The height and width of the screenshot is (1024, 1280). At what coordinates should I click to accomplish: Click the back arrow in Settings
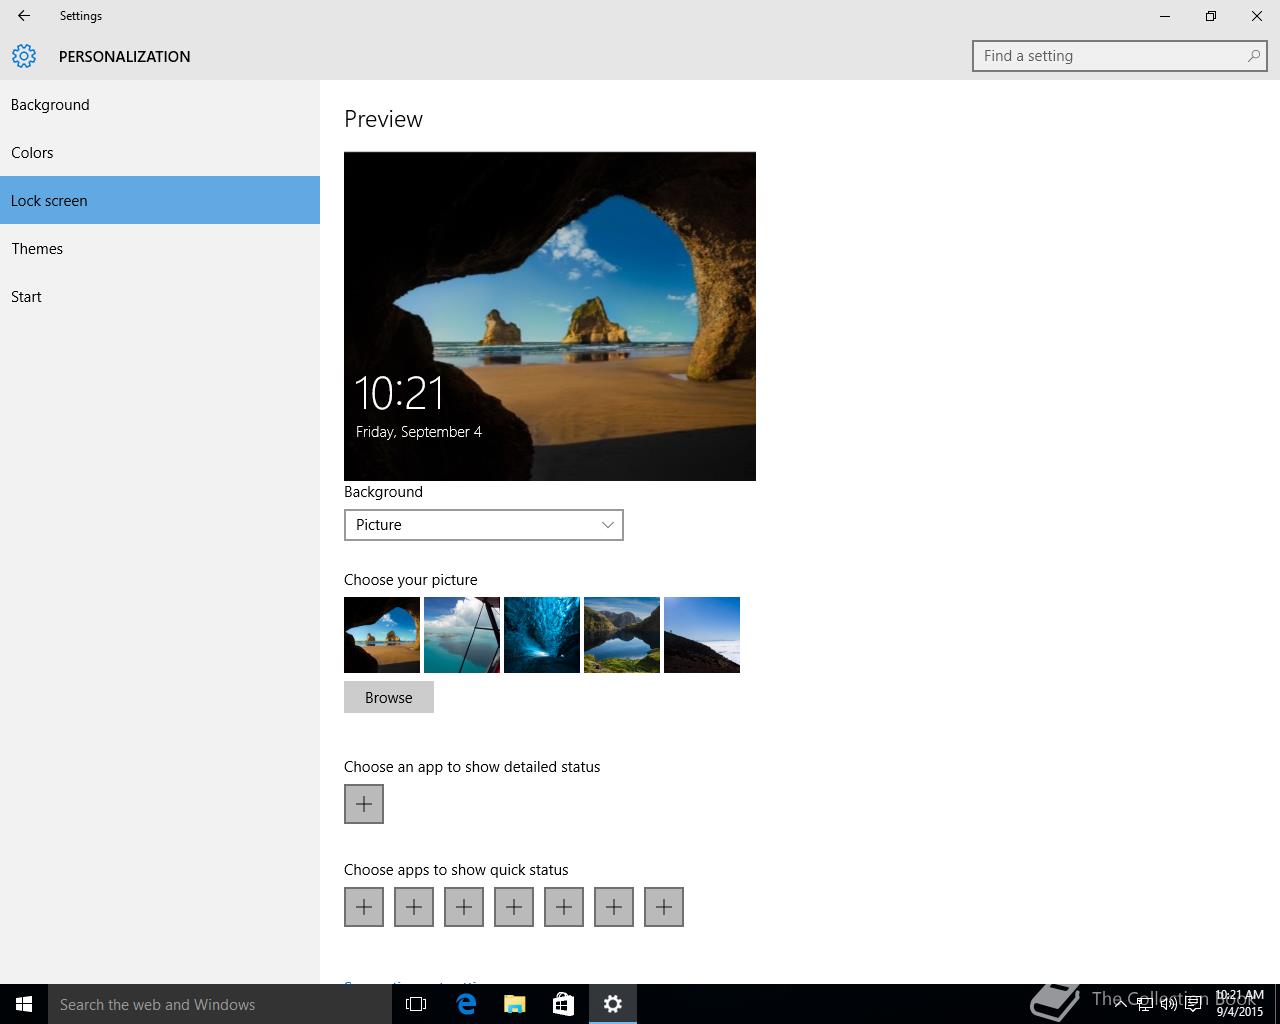(x=24, y=16)
